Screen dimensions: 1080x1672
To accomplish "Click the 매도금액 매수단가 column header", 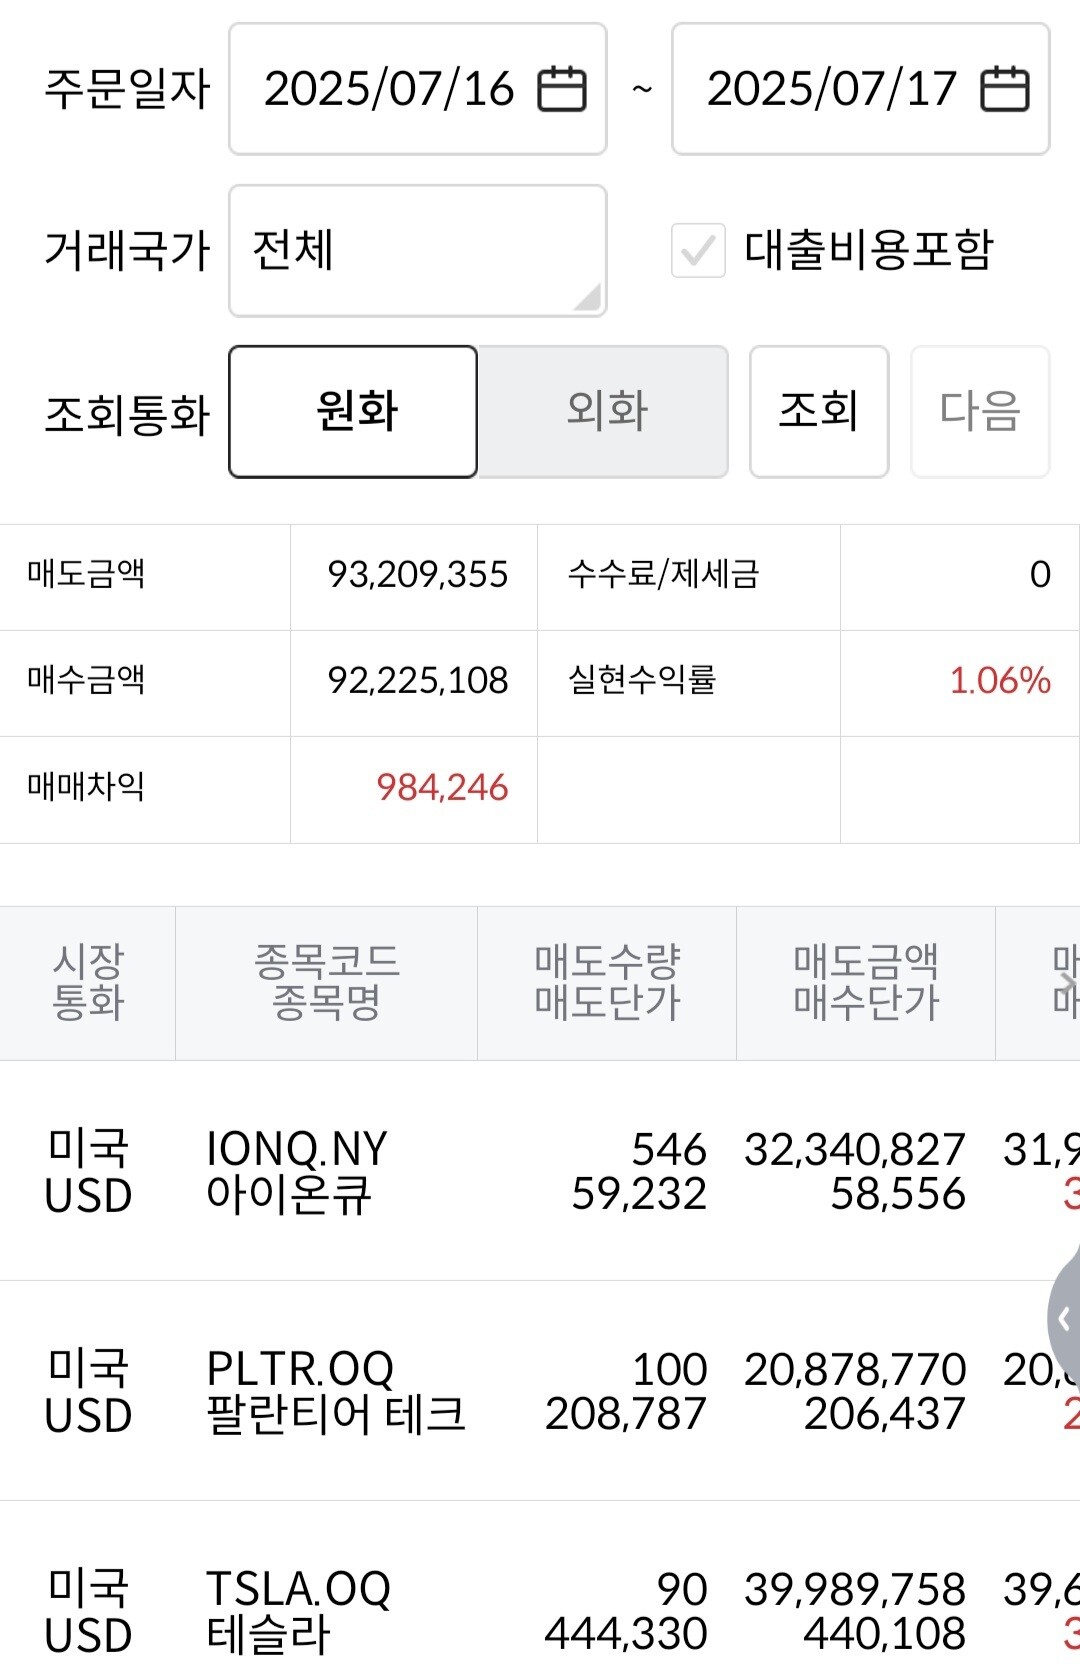I will coord(866,983).
